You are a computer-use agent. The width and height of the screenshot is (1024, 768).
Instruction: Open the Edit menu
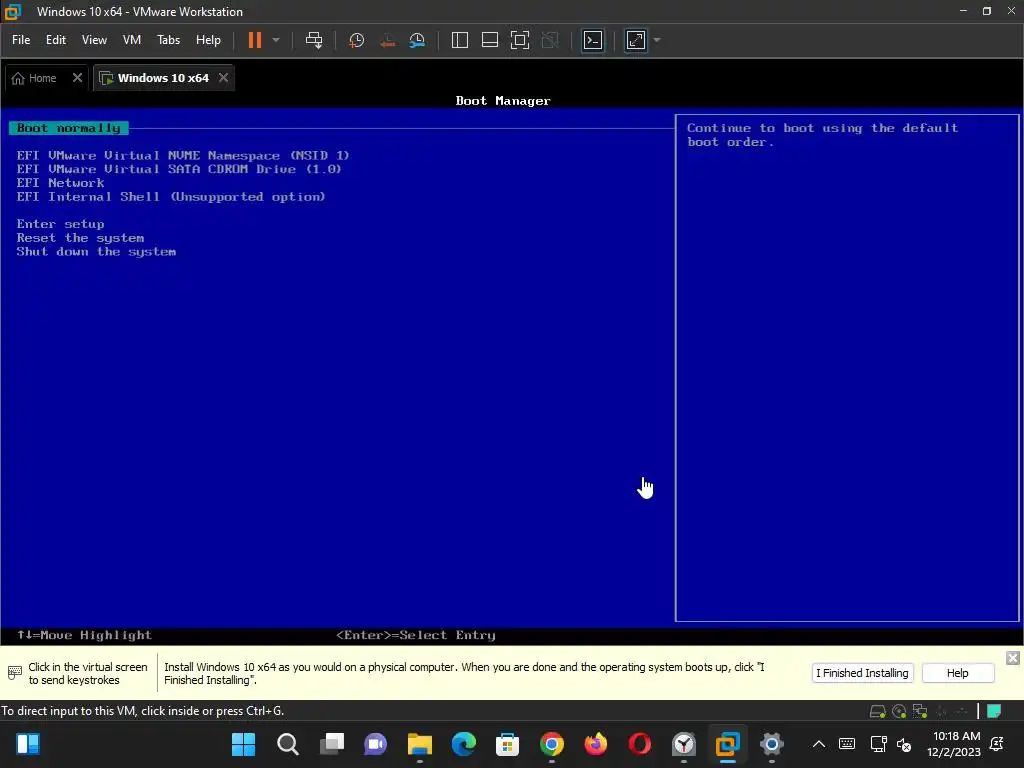point(56,40)
